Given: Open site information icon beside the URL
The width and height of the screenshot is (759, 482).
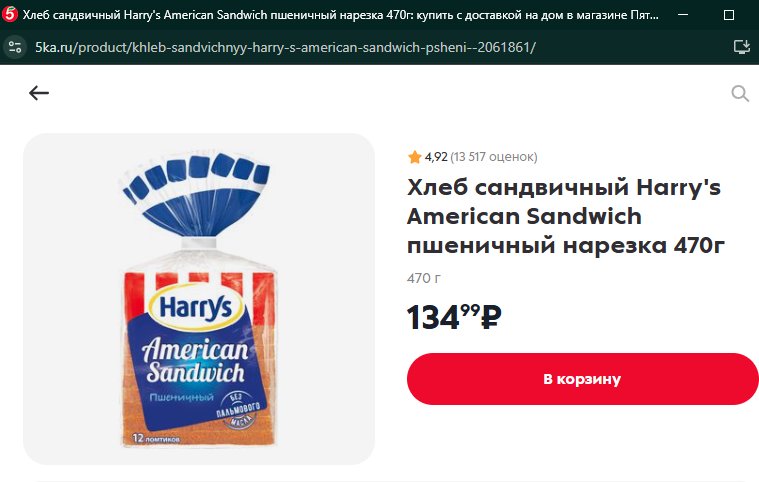Looking at the screenshot, I should point(15,47).
